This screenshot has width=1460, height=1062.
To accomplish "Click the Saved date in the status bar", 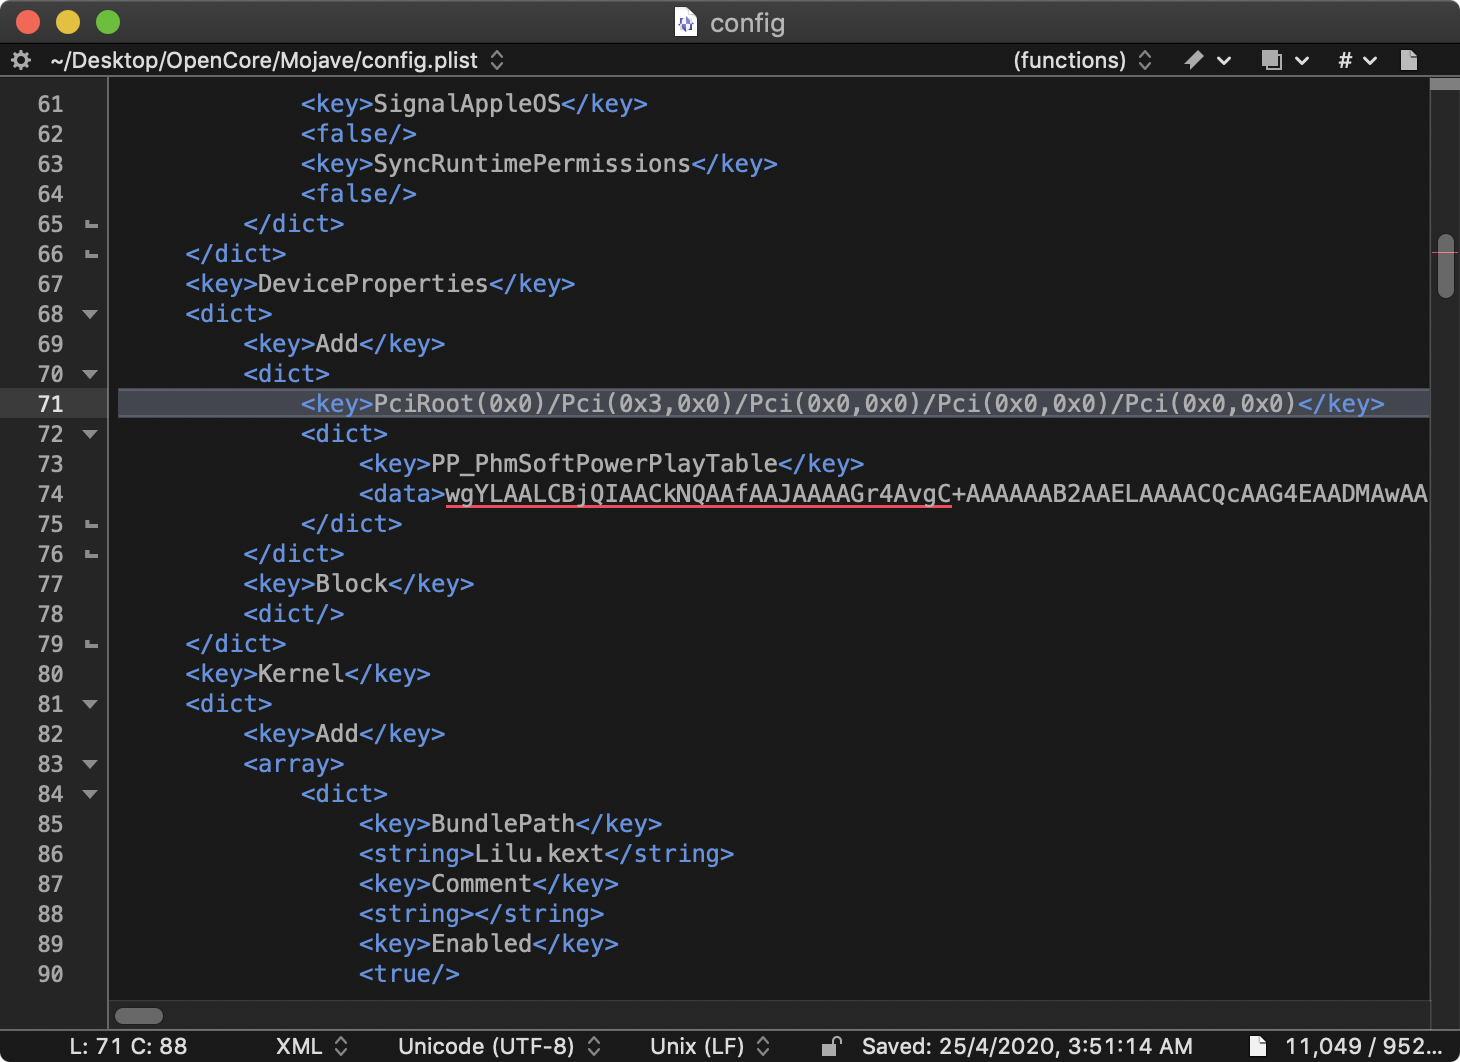I will coord(1027,1046).
